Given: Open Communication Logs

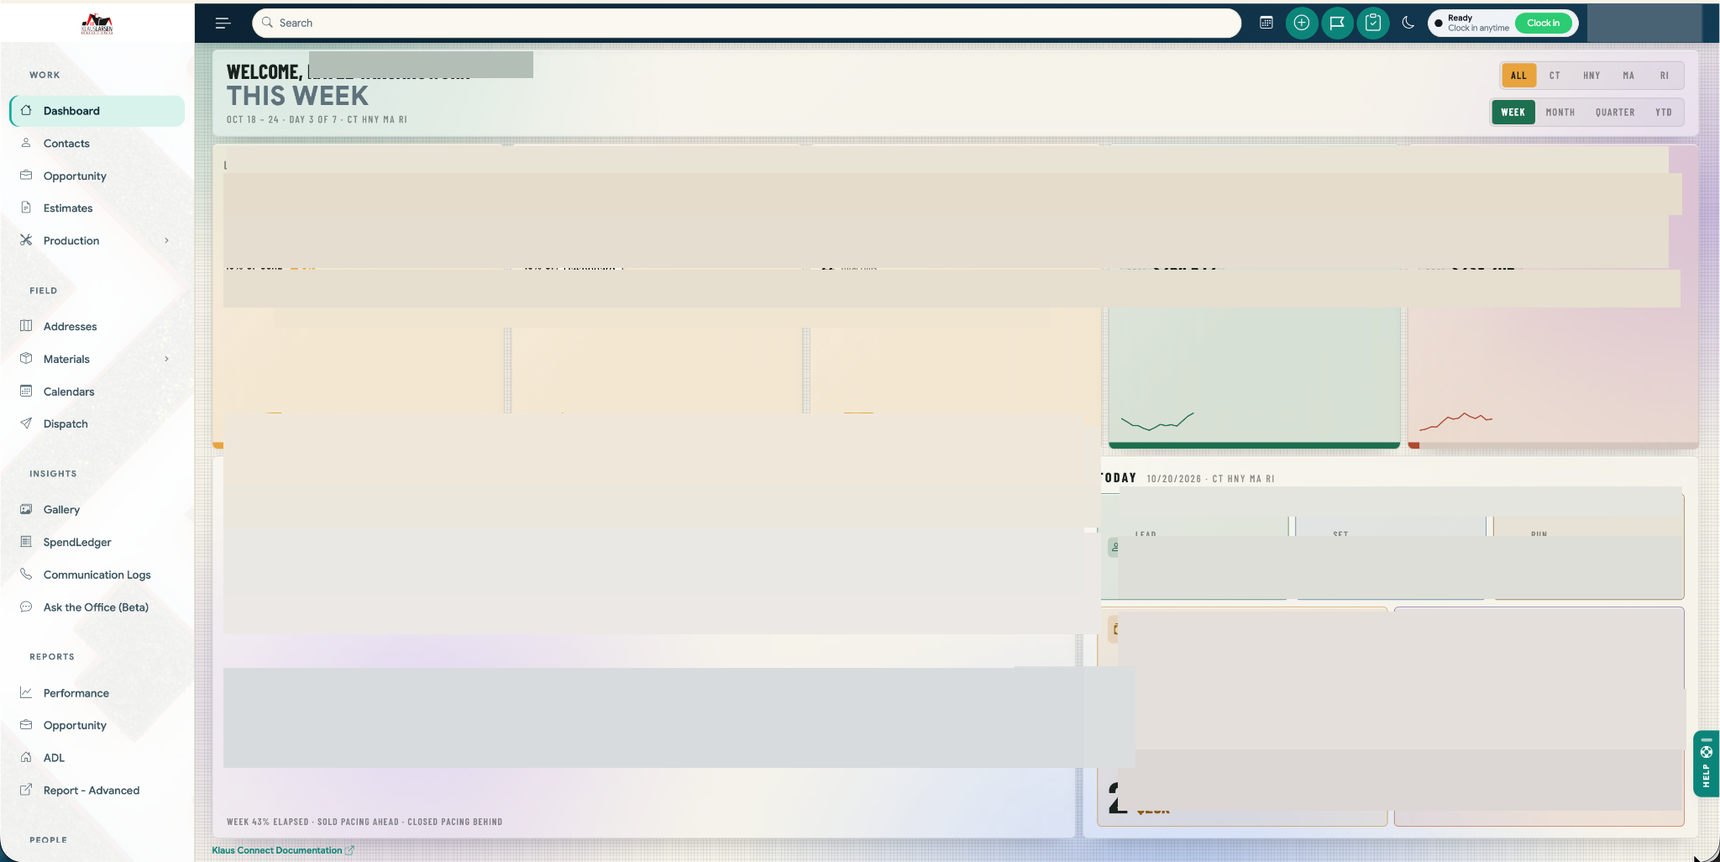Looking at the screenshot, I should [x=97, y=575].
